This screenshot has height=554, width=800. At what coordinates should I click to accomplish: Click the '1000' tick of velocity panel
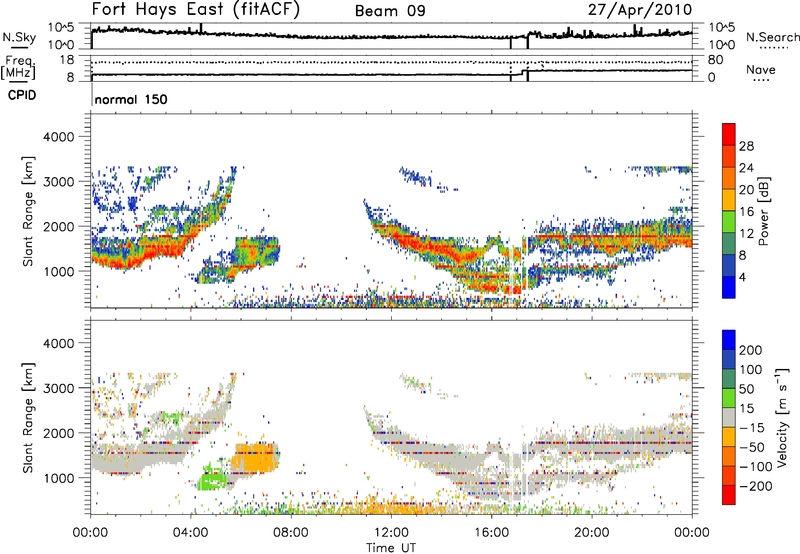tap(58, 478)
